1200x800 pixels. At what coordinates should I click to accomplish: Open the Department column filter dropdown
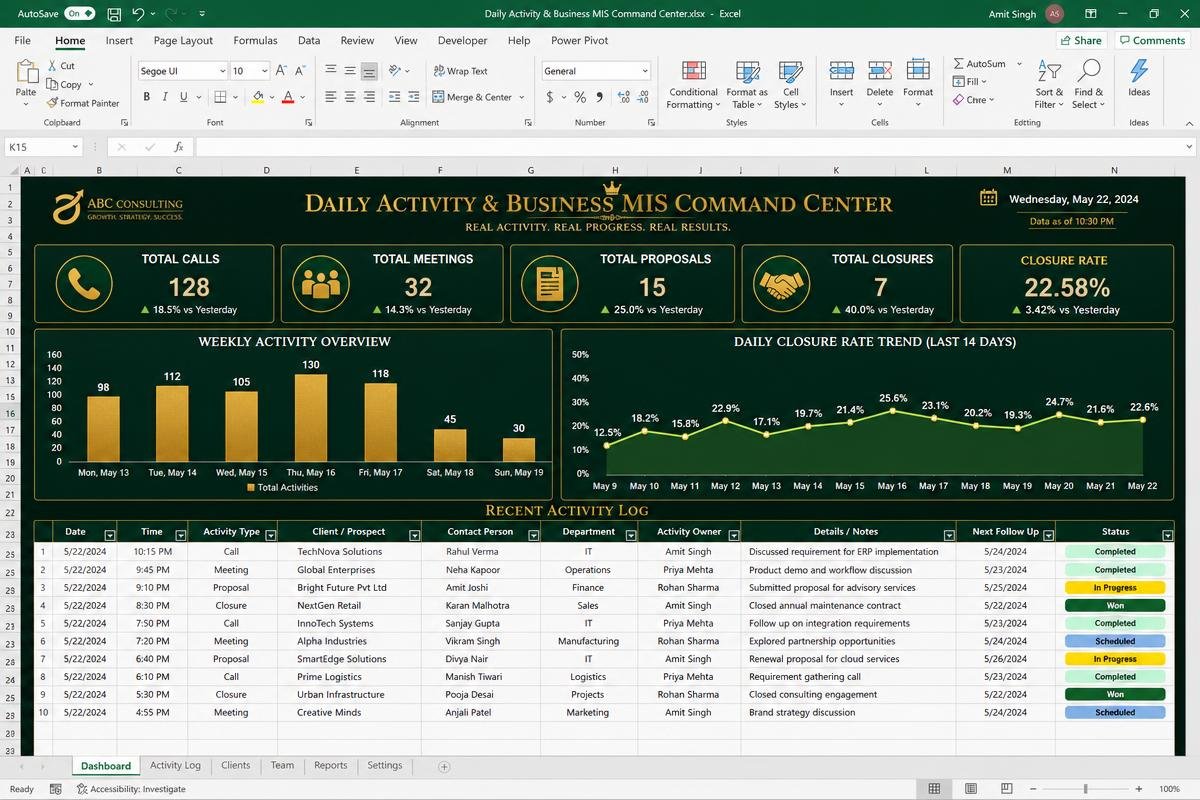click(x=631, y=535)
